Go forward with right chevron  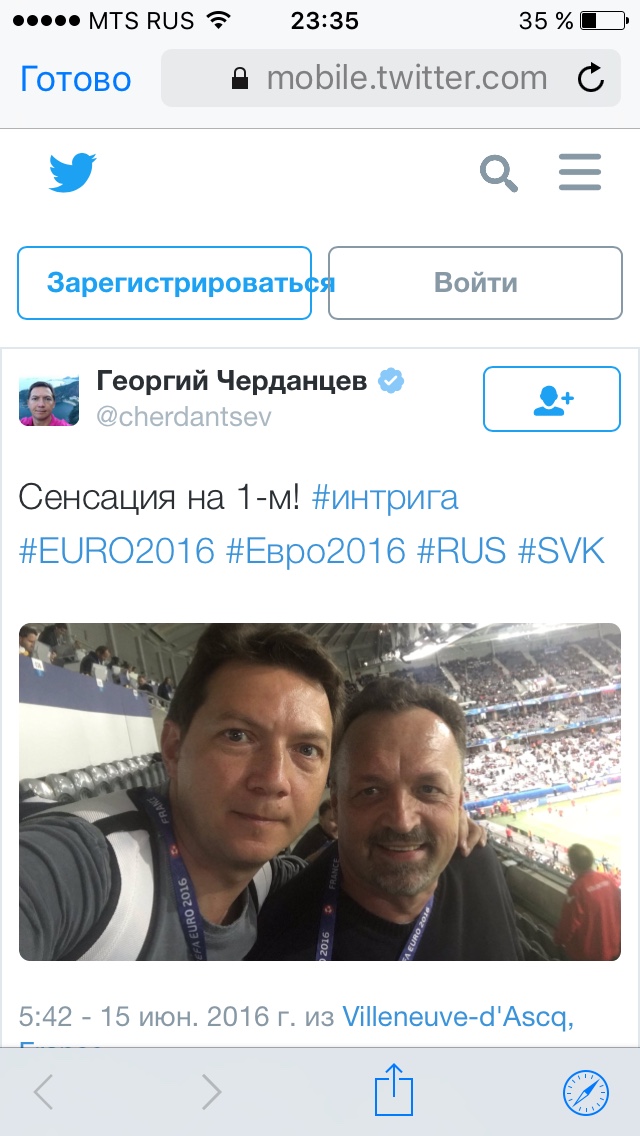(211, 1091)
